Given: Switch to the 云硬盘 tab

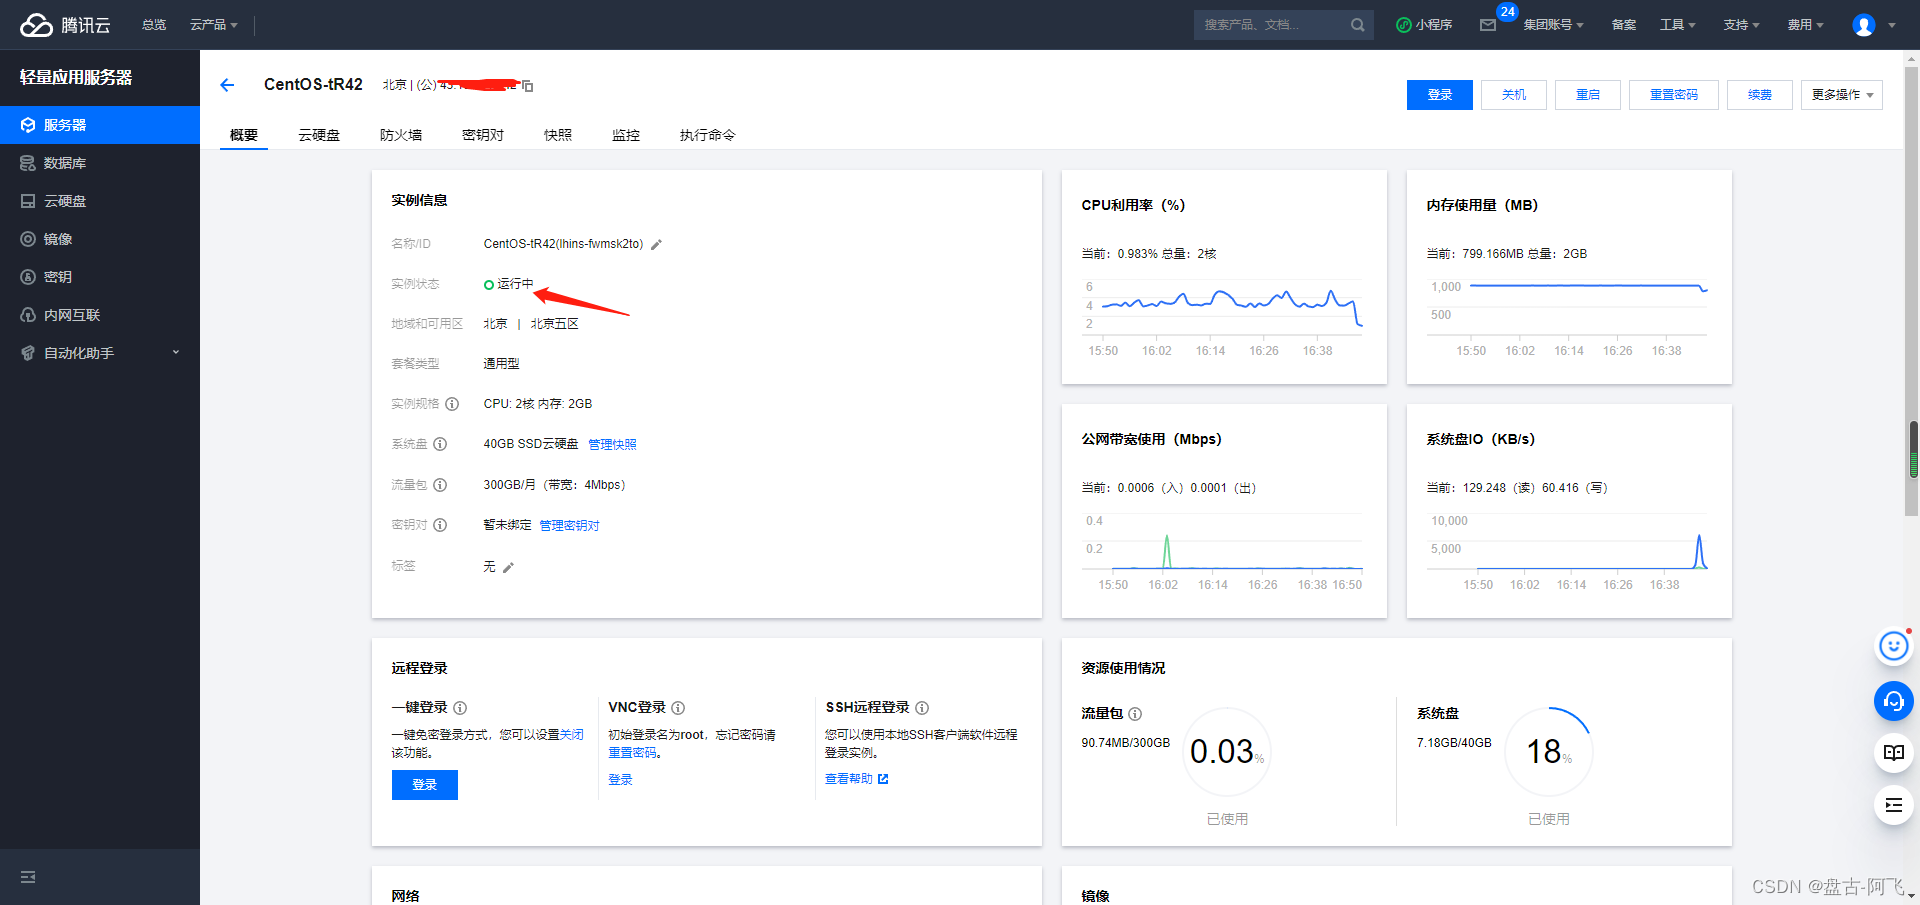Looking at the screenshot, I should point(319,135).
